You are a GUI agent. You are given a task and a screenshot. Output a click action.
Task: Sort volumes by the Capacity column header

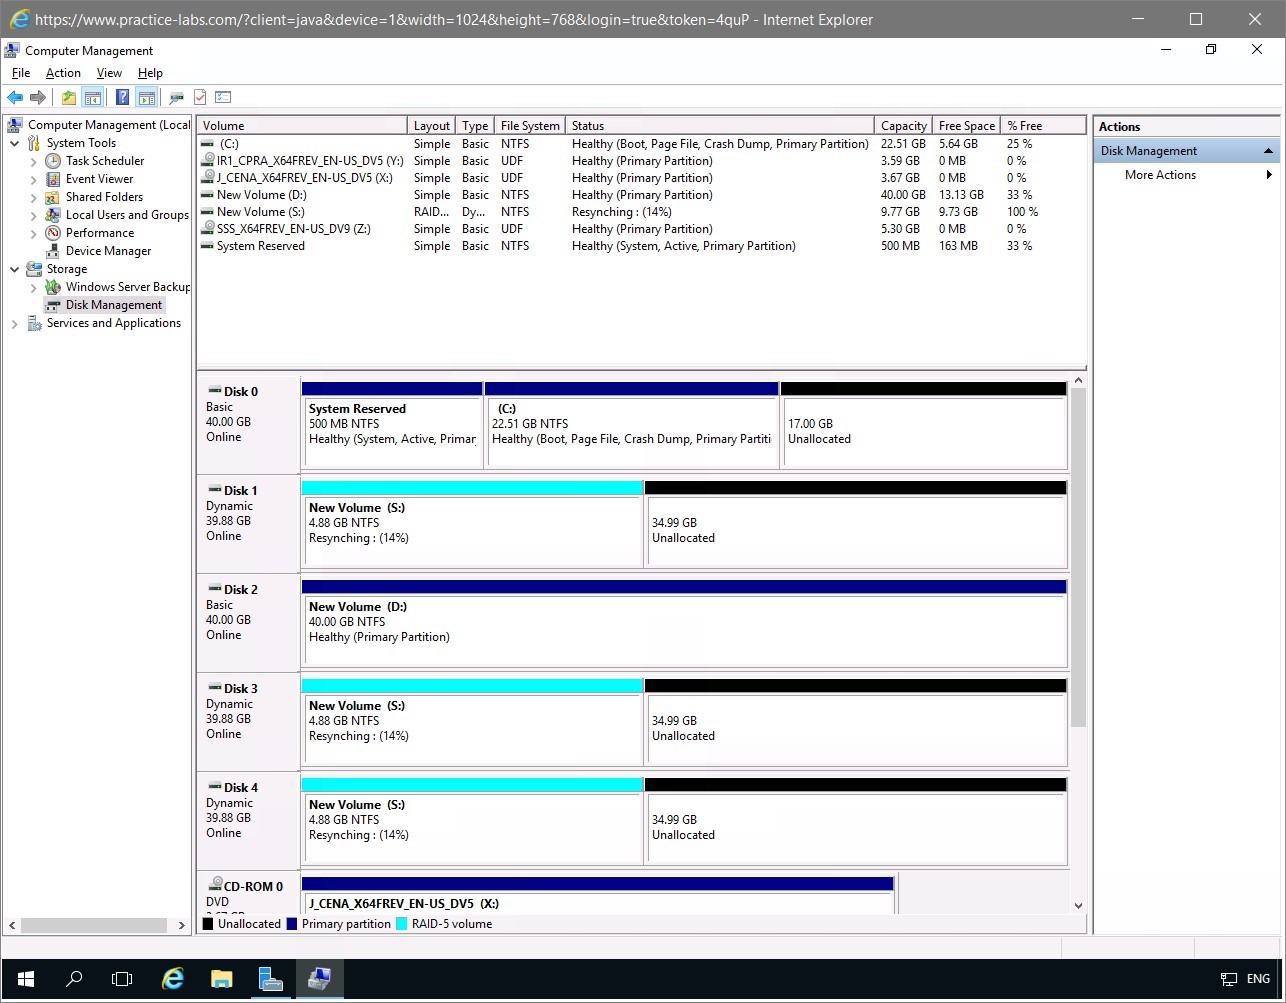pos(903,126)
